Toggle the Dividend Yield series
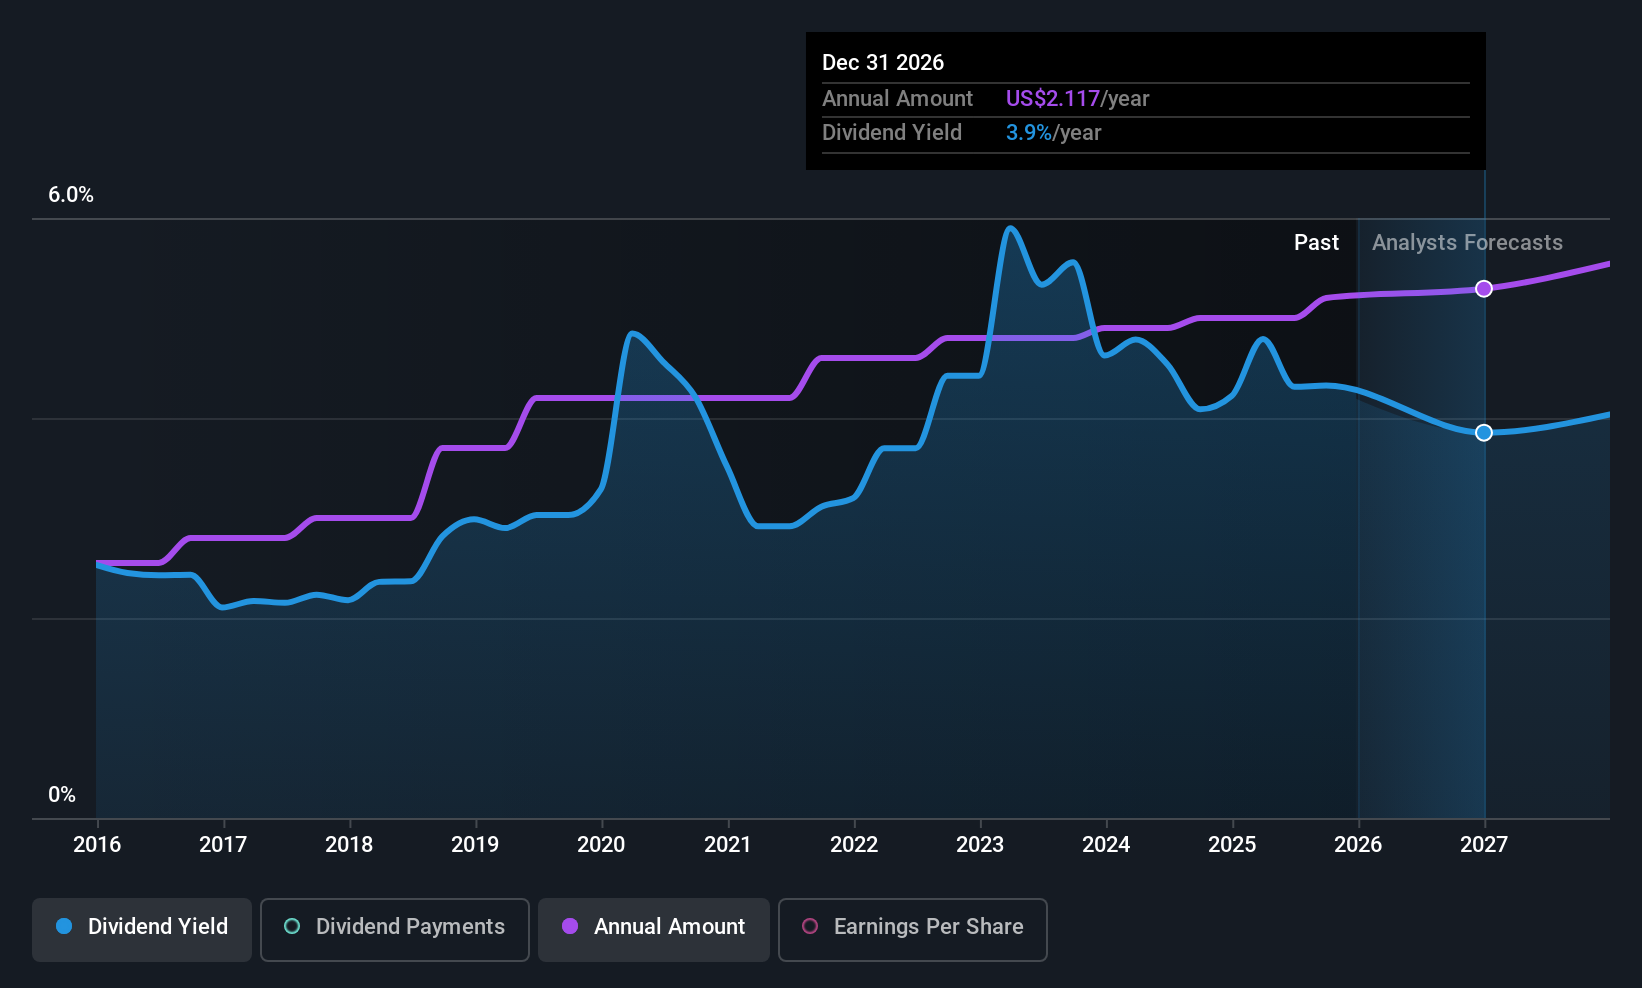 (x=142, y=930)
